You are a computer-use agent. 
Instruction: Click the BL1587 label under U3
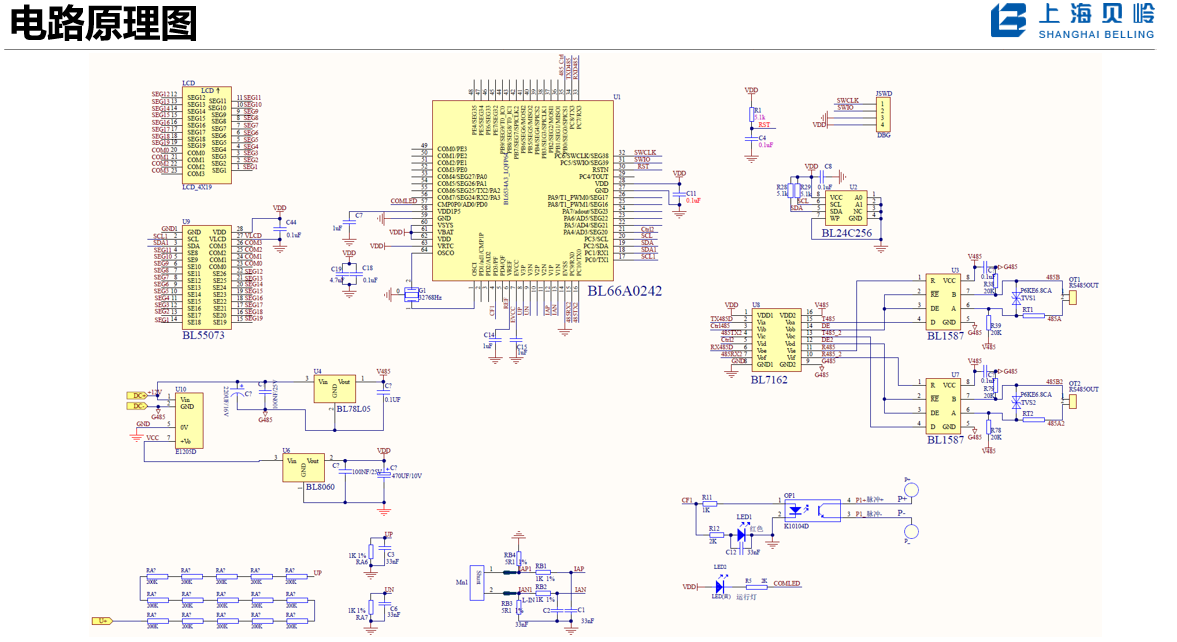[x=945, y=336]
